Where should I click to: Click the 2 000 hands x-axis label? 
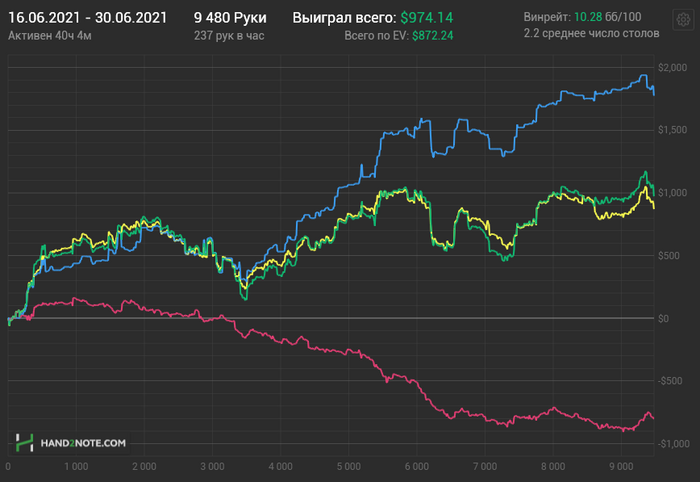coord(144,467)
